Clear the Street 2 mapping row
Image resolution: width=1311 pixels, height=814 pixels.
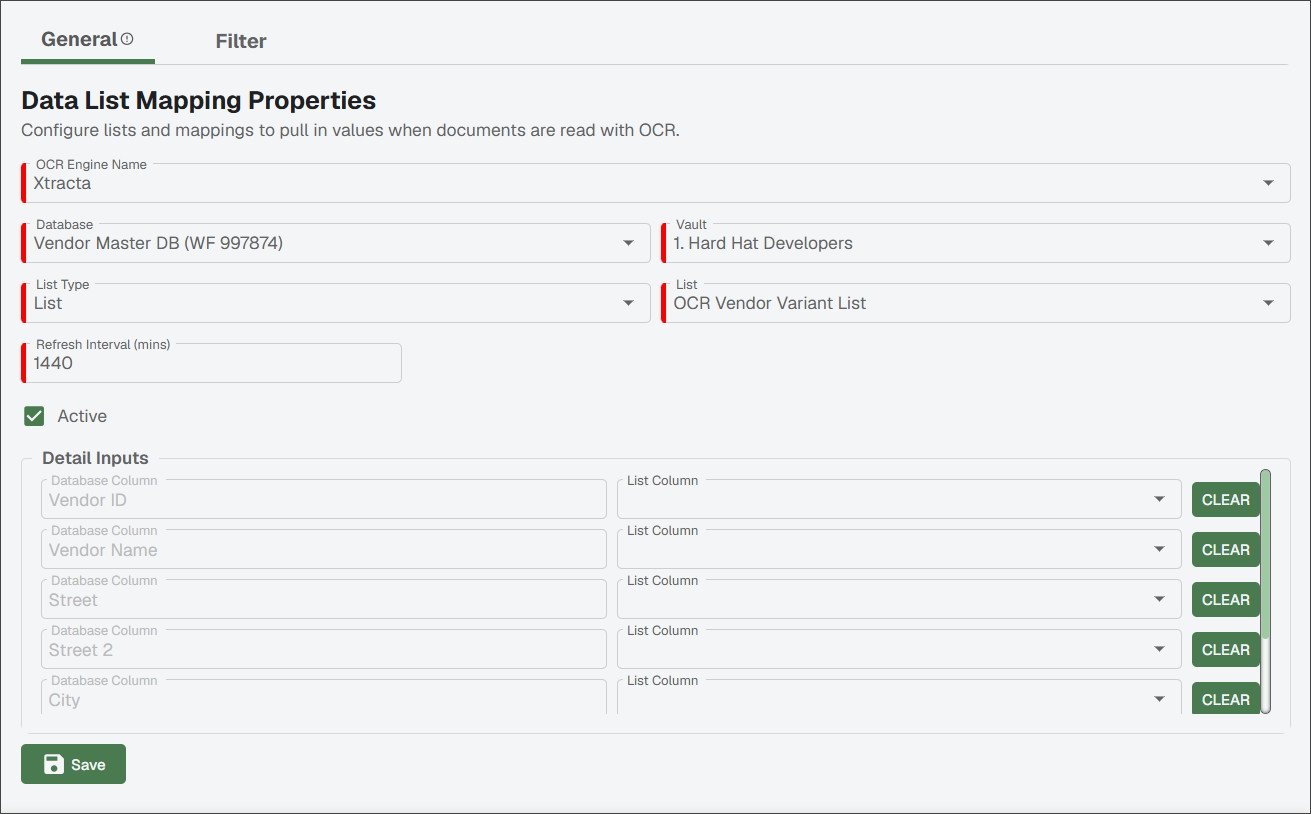tap(1225, 649)
